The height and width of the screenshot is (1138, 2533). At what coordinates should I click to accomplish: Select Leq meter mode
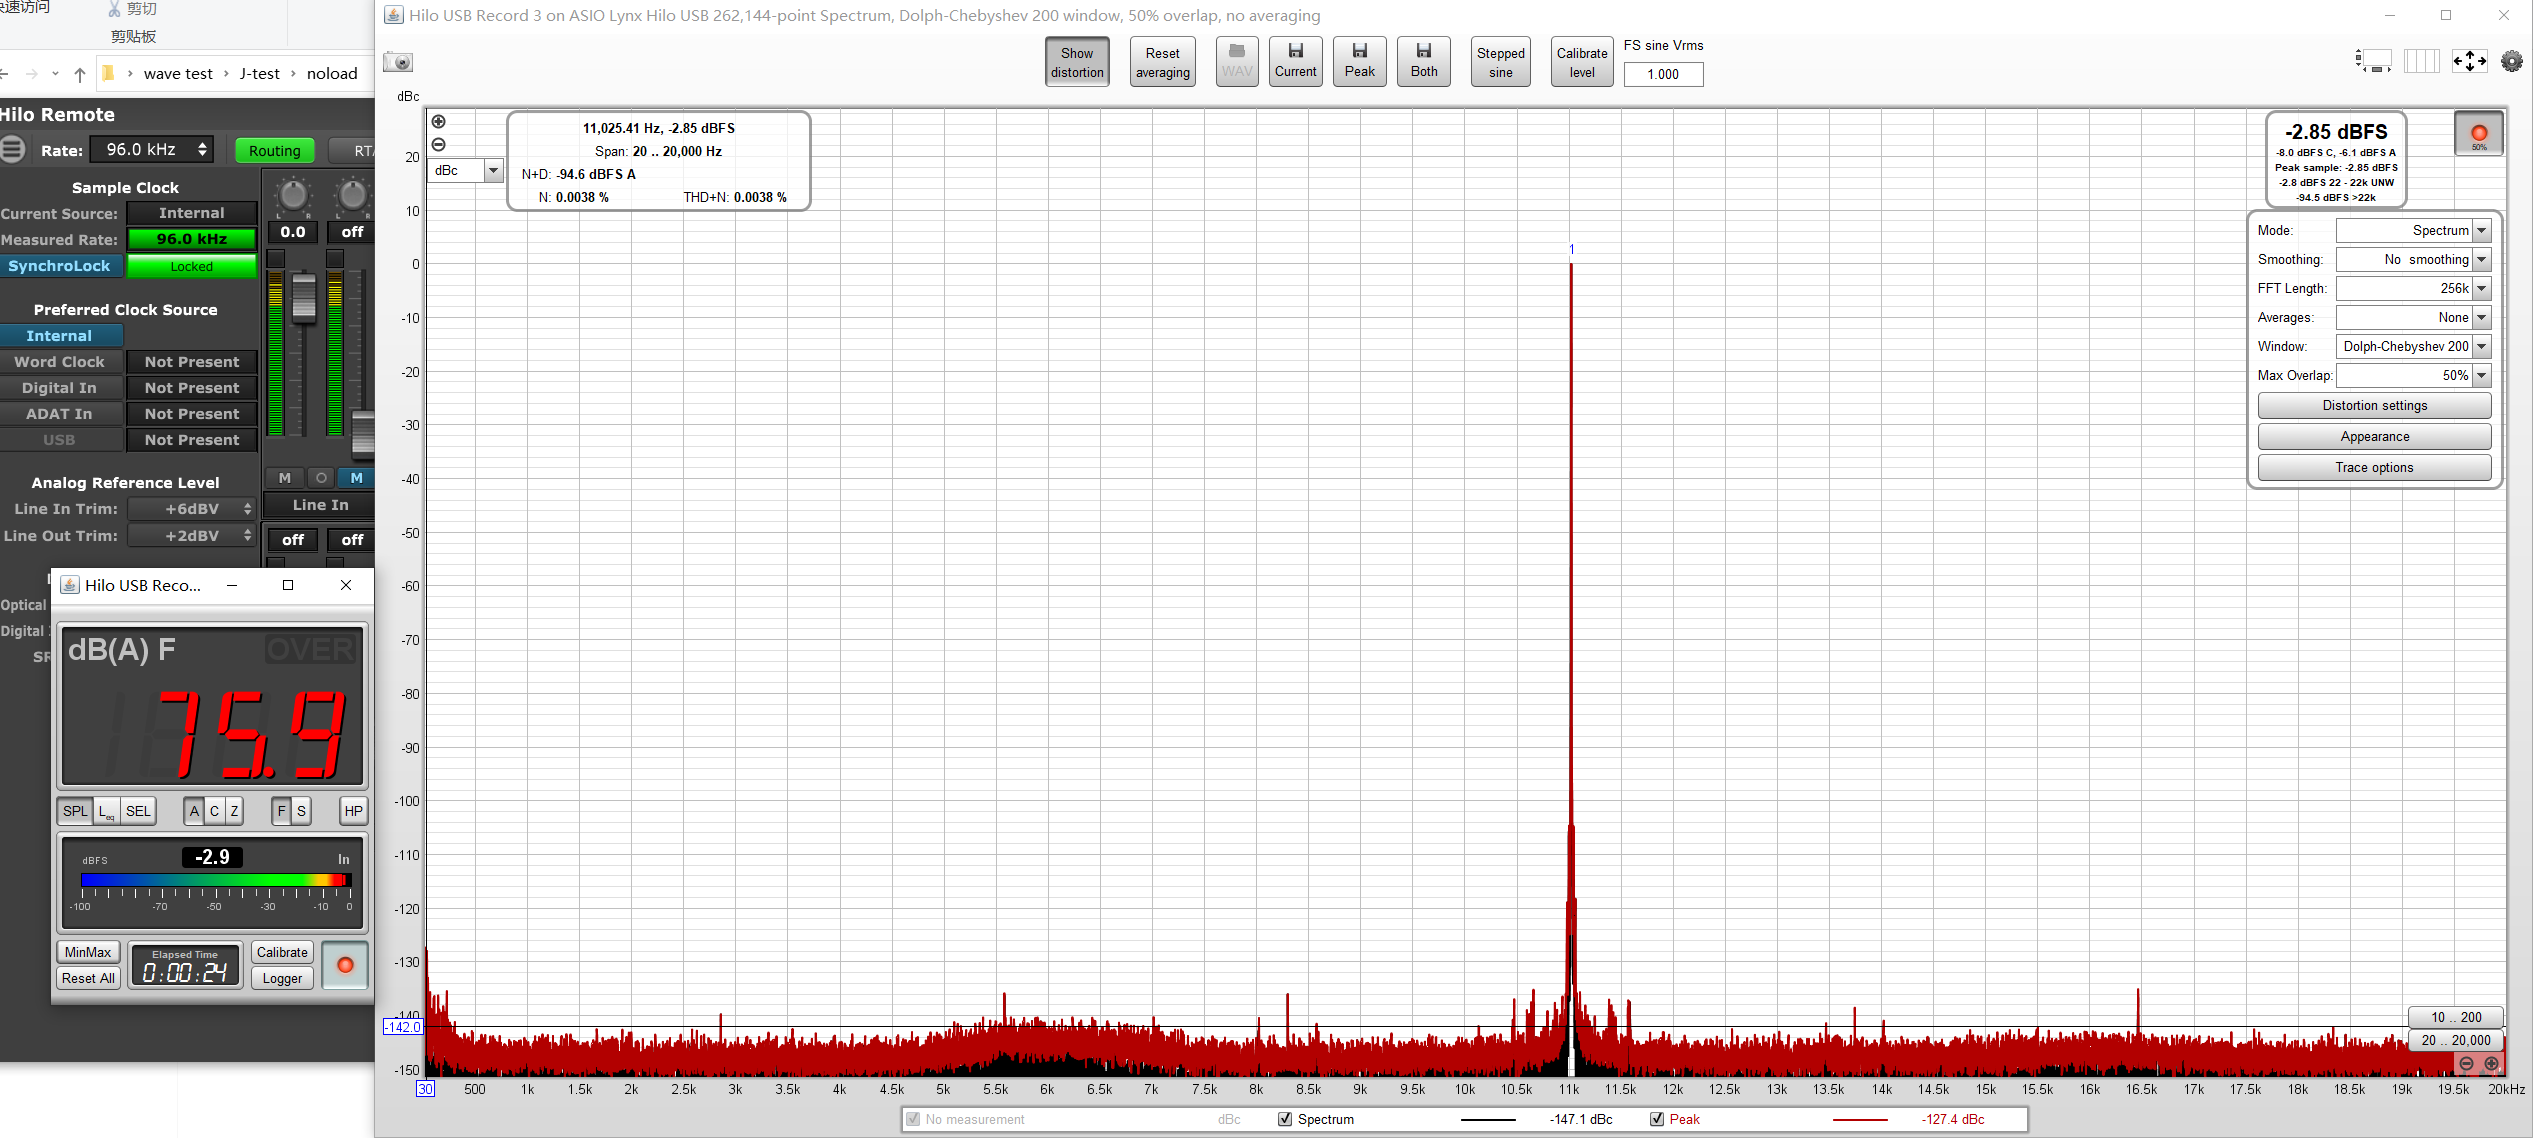coord(106,811)
